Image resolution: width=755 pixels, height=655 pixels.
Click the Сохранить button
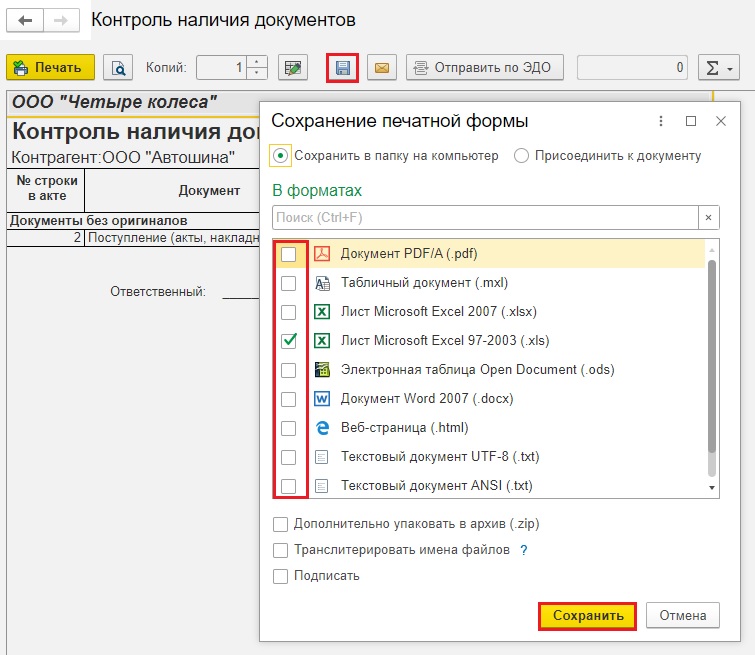[x=587, y=615]
